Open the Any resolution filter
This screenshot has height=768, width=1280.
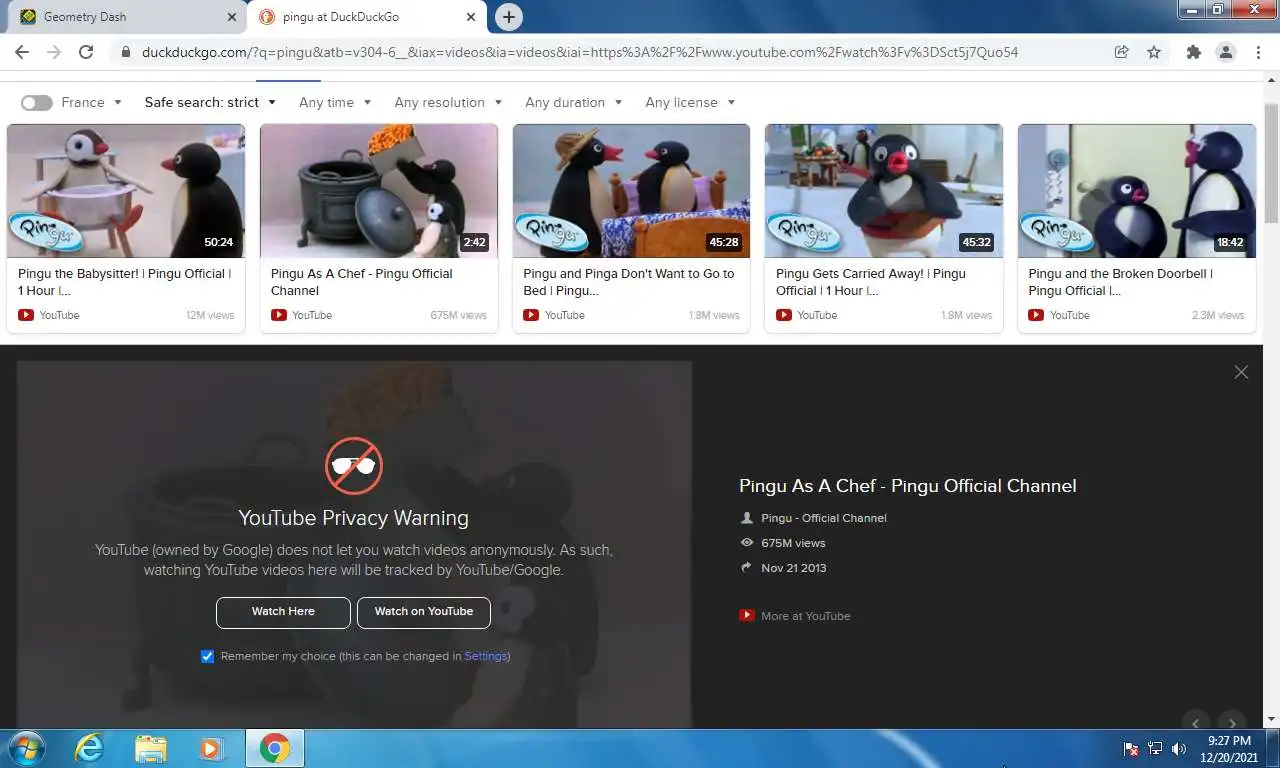click(448, 102)
